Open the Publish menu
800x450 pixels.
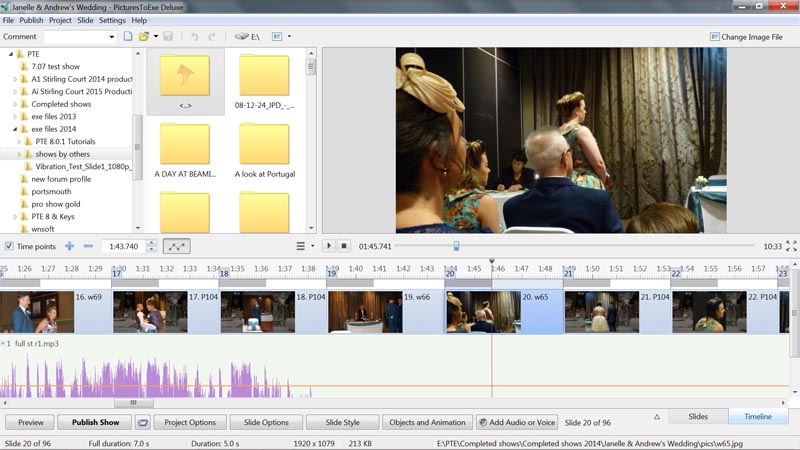(x=31, y=20)
